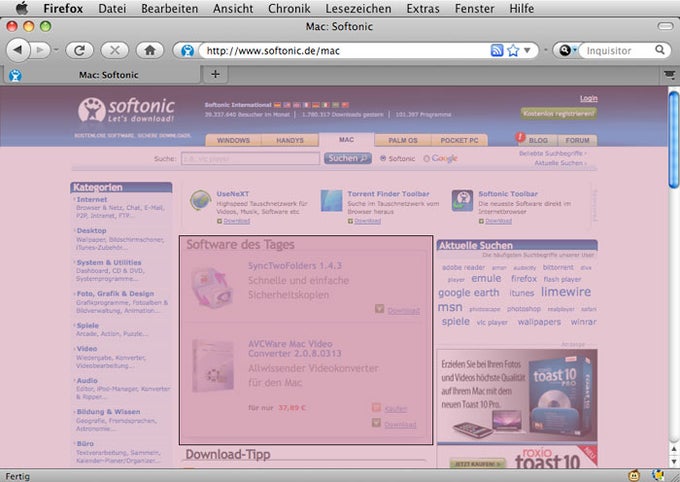Open a new tab with plus button

click(215, 74)
